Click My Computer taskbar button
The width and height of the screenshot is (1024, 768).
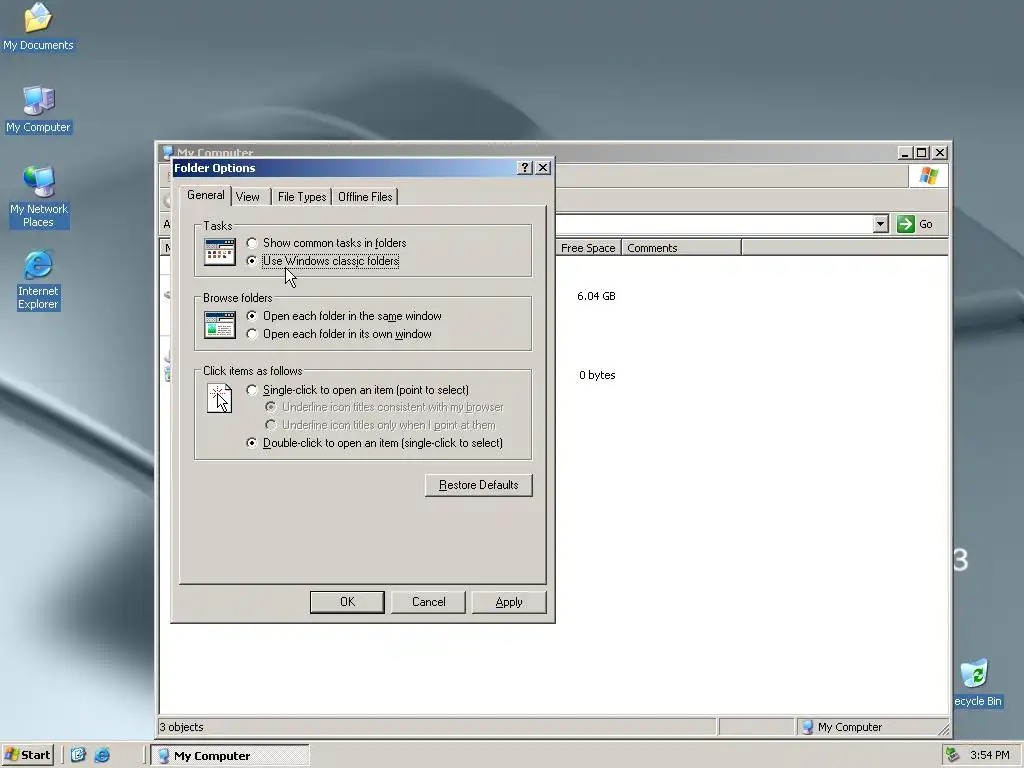[x=230, y=756]
